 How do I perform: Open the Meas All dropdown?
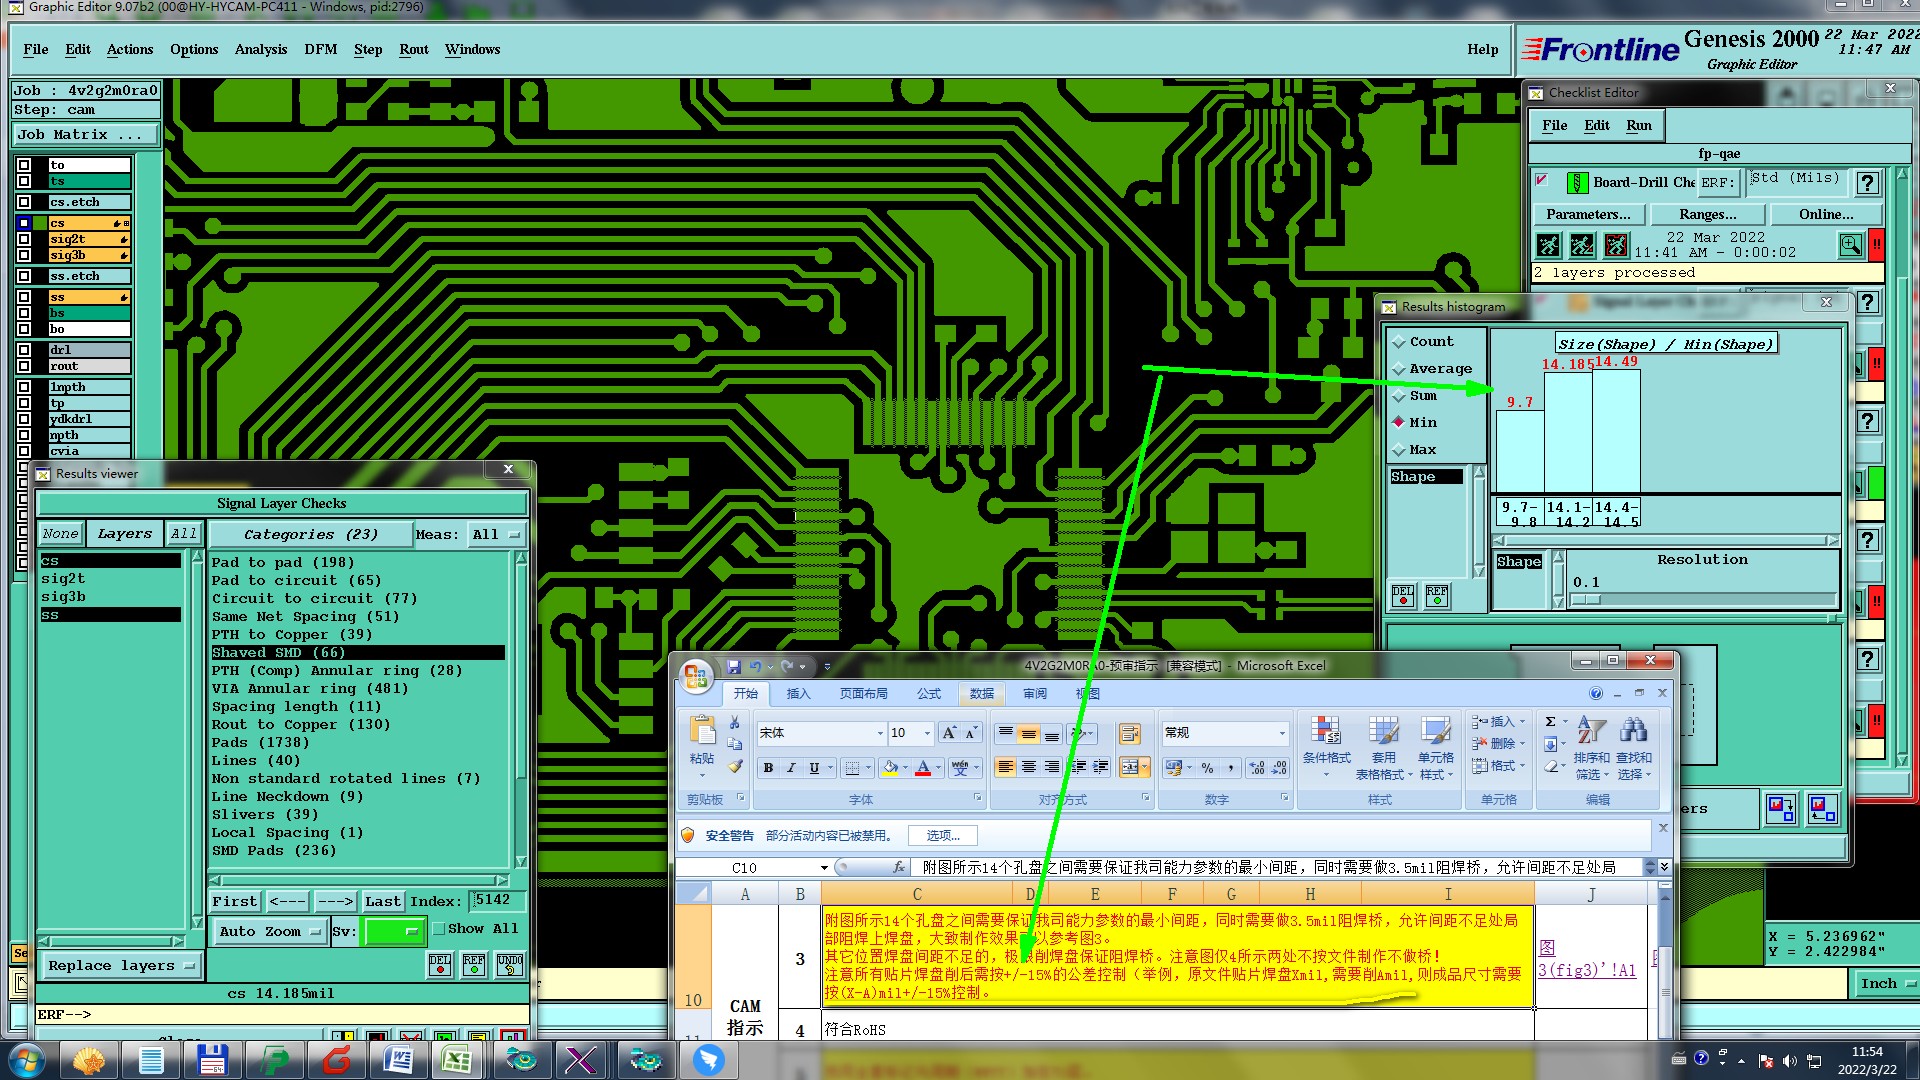click(497, 535)
